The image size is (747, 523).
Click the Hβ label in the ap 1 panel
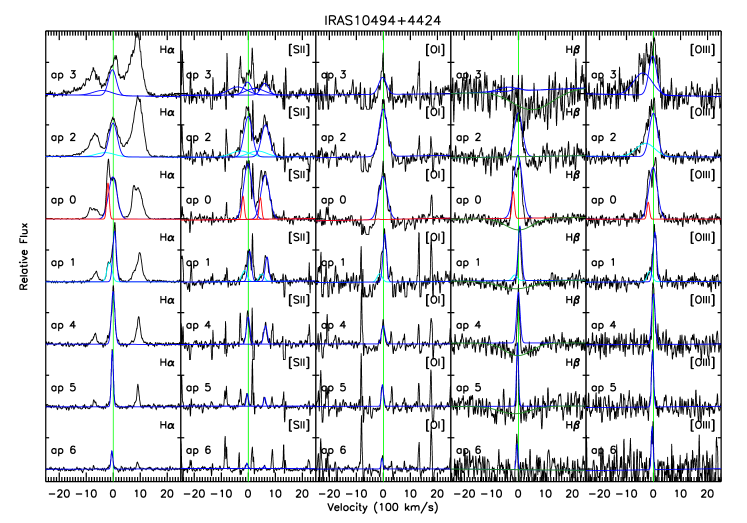click(x=573, y=237)
